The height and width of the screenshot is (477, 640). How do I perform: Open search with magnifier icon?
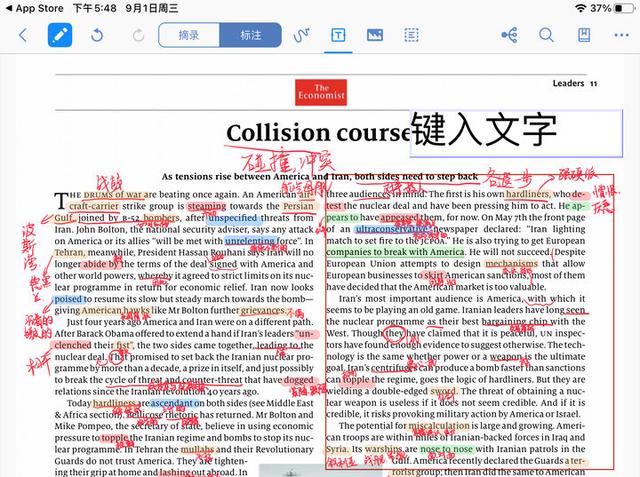546,35
